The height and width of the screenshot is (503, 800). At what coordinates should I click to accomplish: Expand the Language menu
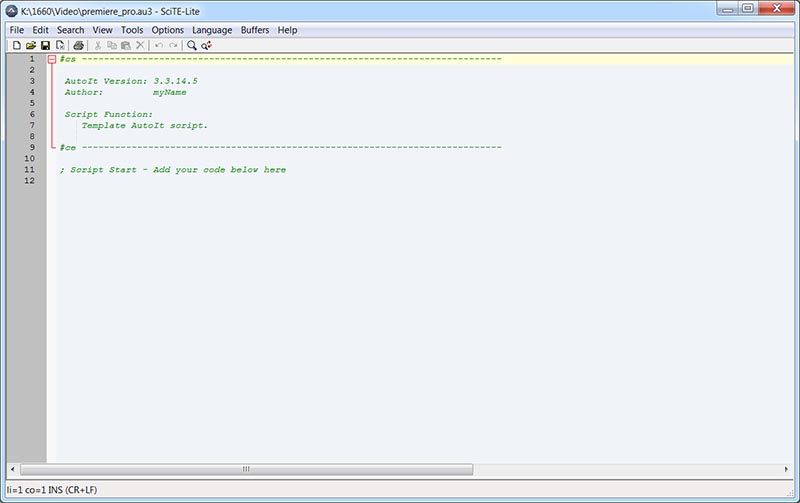pos(212,30)
